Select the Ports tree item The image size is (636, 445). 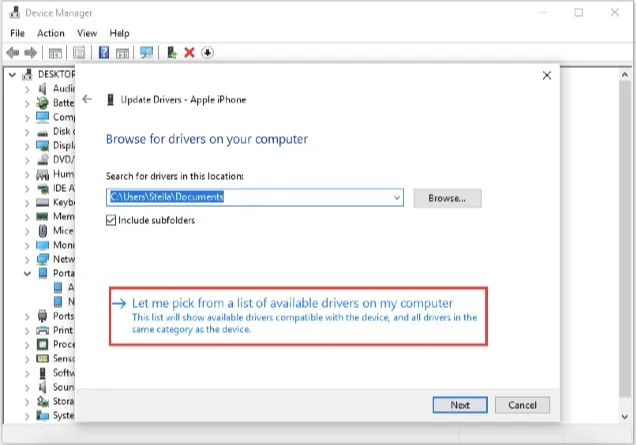pos(63,316)
